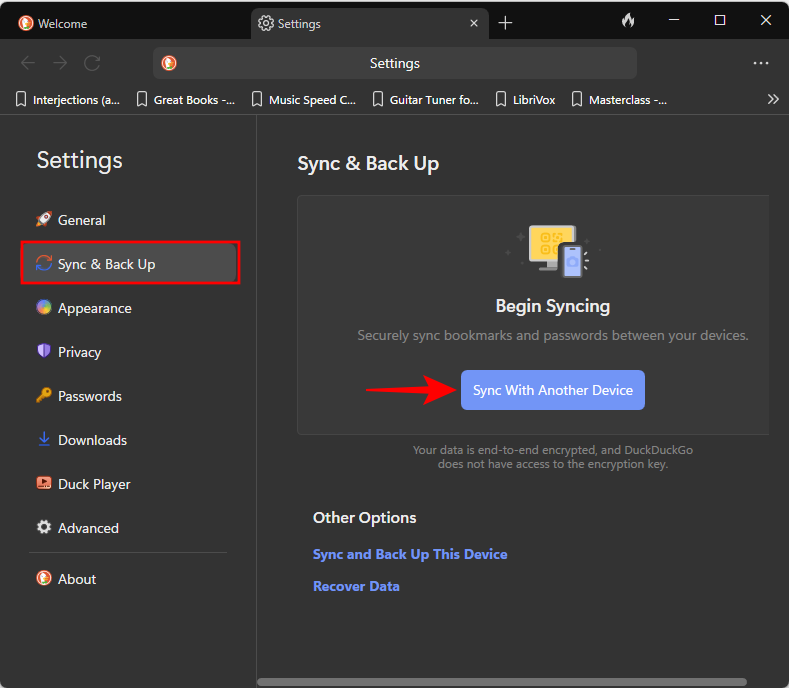Click the horizontal scrollbar at bottom

coord(502,682)
